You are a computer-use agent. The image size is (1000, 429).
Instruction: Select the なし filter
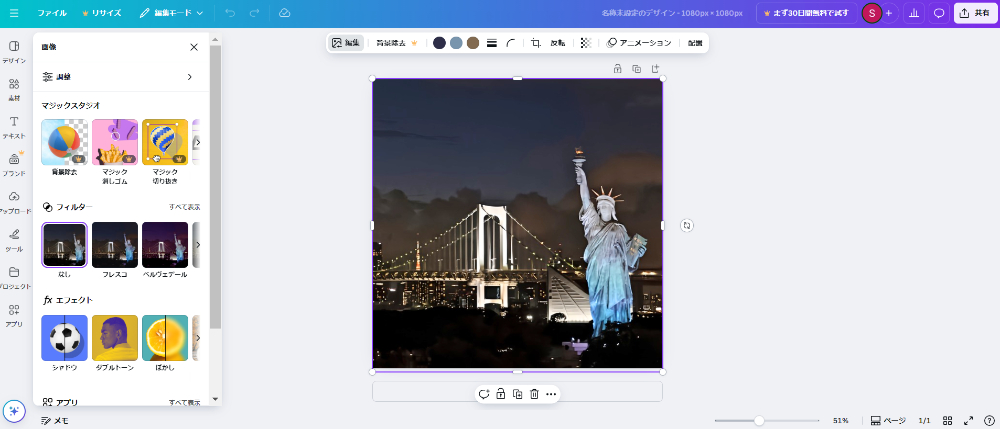click(x=64, y=245)
